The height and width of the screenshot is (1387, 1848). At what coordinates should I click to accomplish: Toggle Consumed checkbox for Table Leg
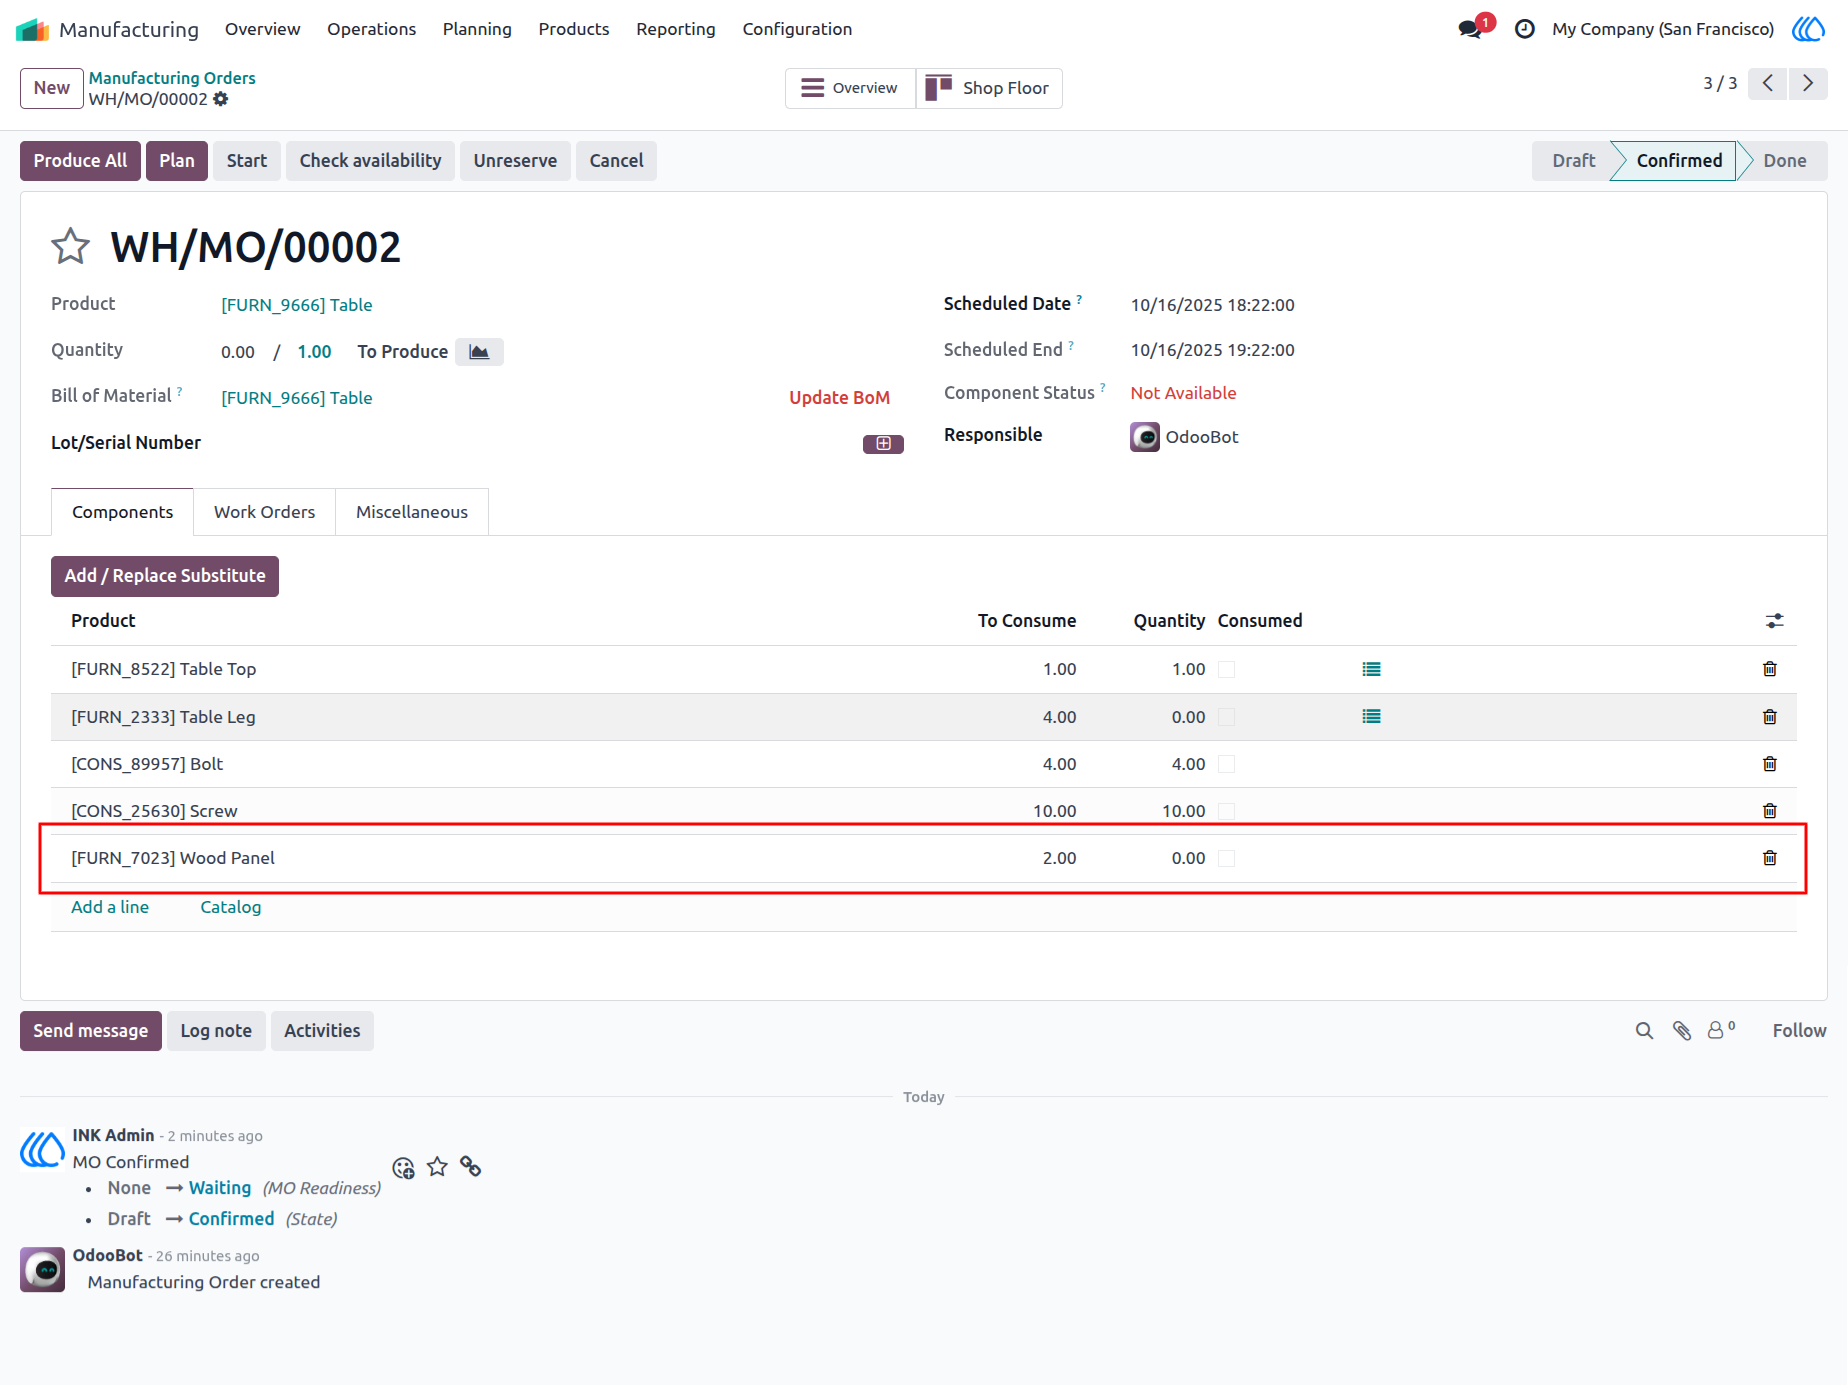[1226, 717]
